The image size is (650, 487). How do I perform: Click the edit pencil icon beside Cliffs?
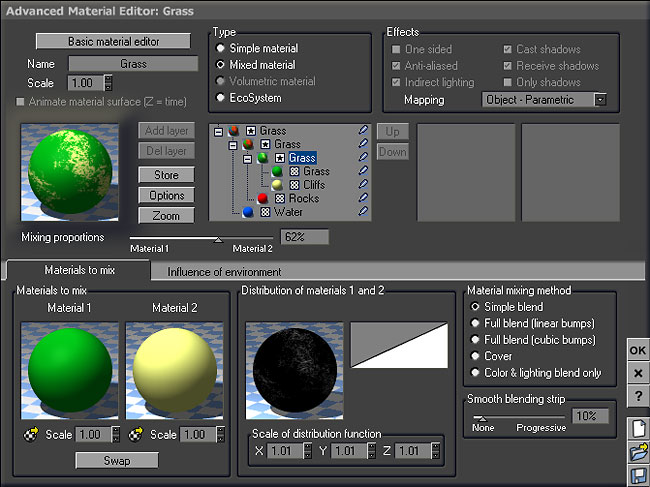[x=363, y=185]
